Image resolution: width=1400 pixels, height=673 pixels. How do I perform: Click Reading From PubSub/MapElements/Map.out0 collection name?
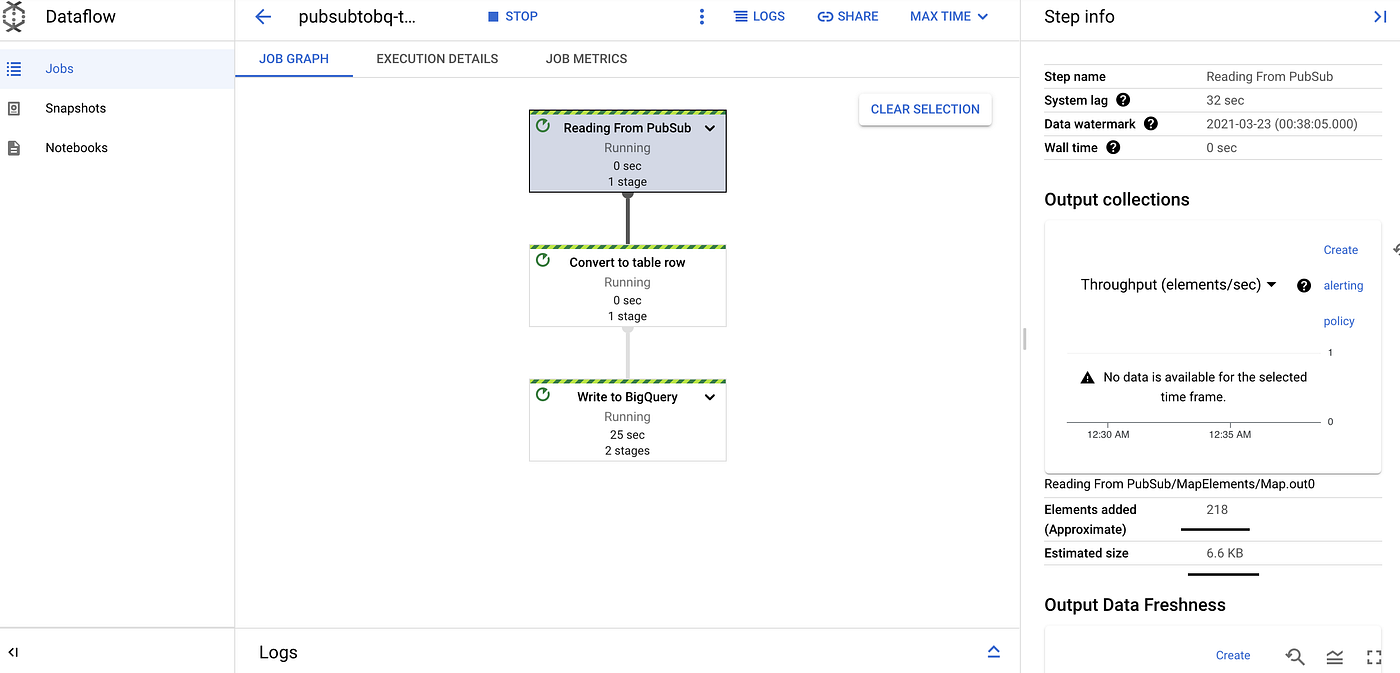(1179, 484)
